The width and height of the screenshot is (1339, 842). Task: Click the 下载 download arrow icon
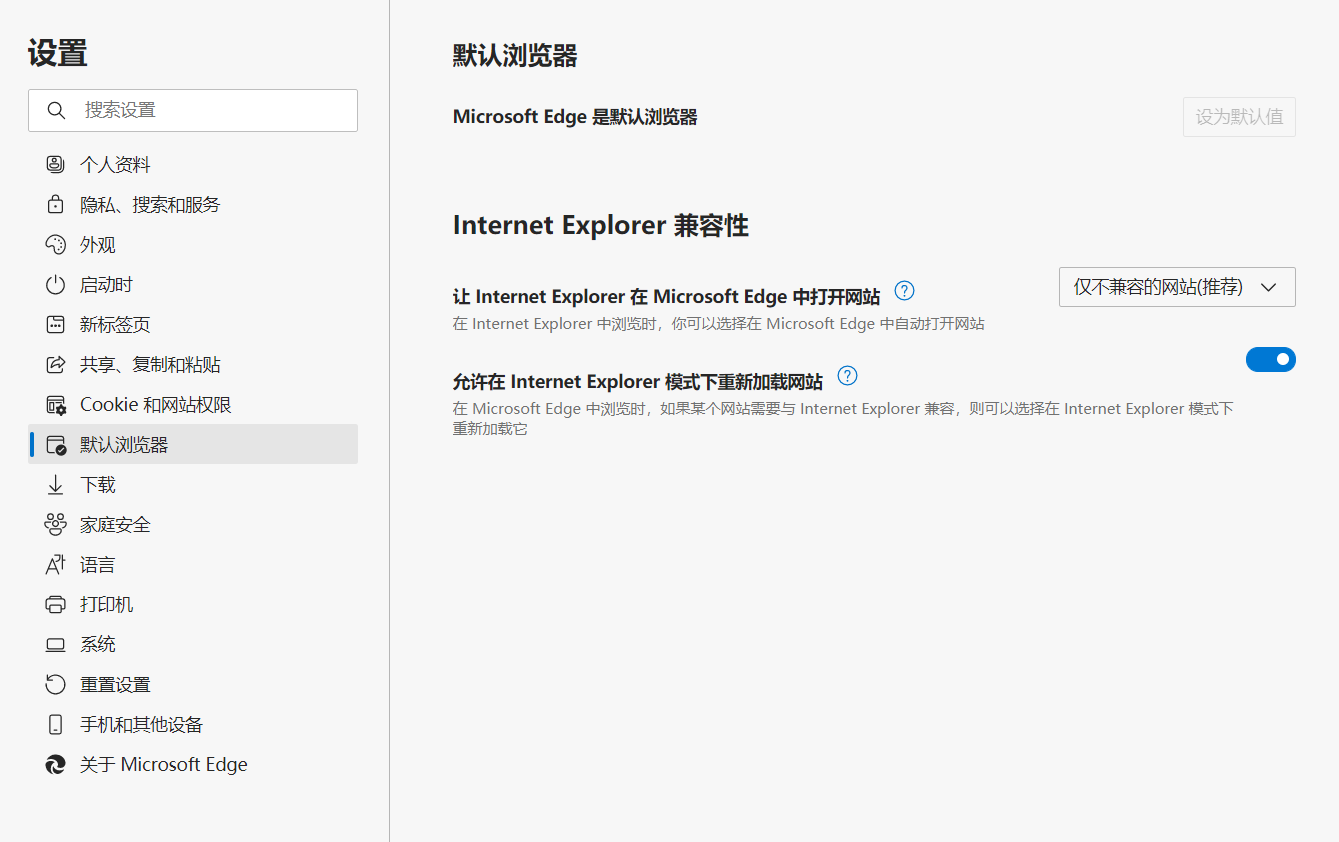pyautogui.click(x=55, y=484)
